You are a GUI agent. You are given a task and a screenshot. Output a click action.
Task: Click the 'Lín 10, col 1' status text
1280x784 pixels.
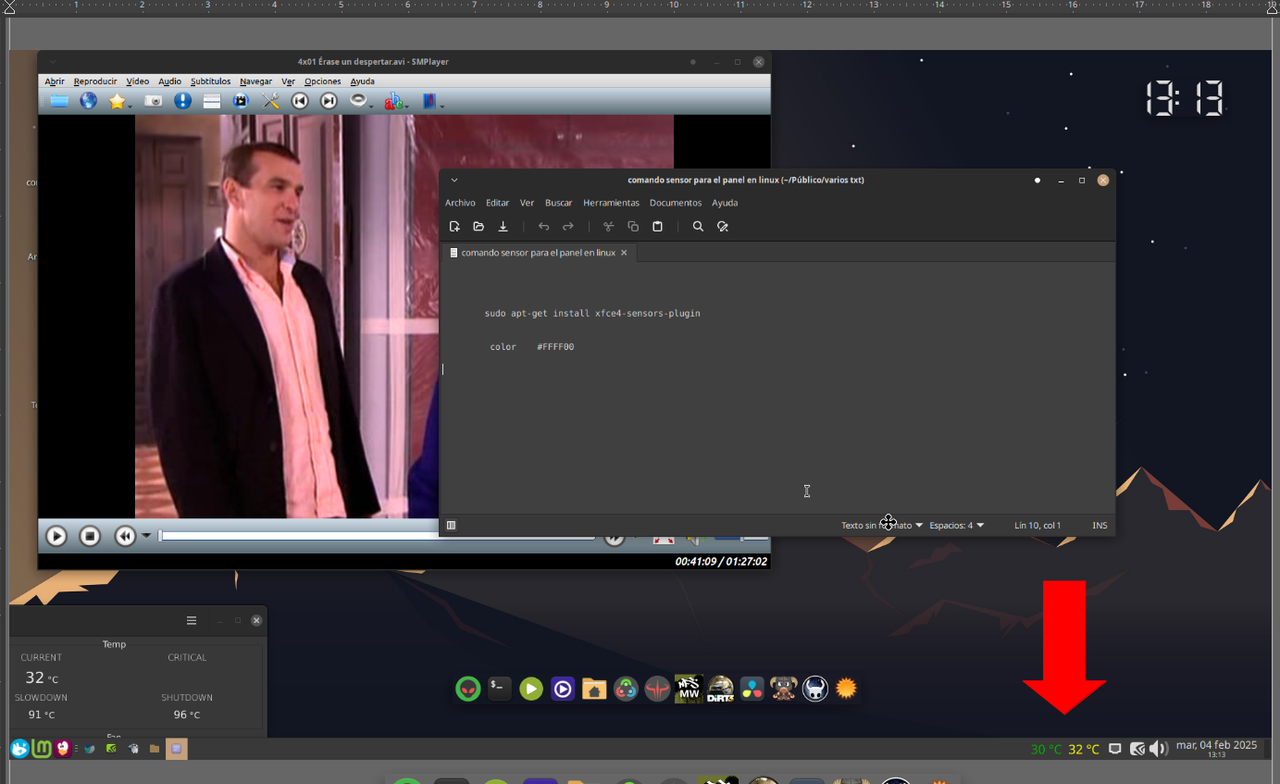(x=1037, y=525)
